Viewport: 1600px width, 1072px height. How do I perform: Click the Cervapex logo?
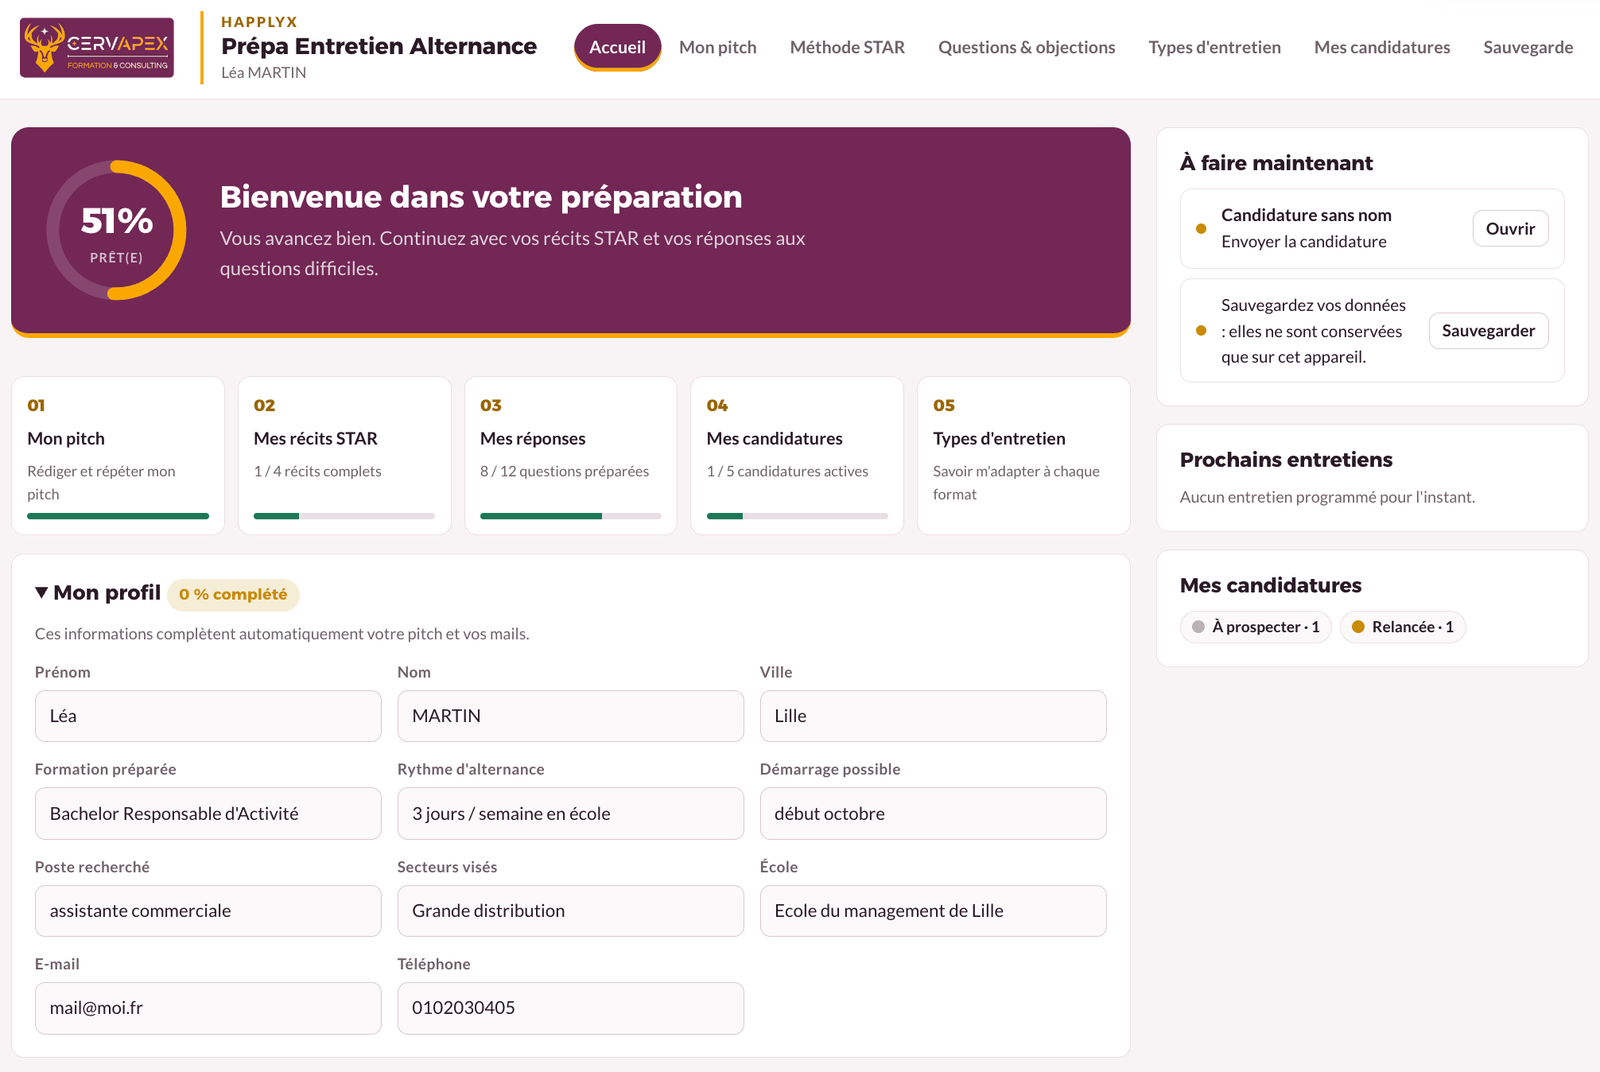(x=97, y=48)
